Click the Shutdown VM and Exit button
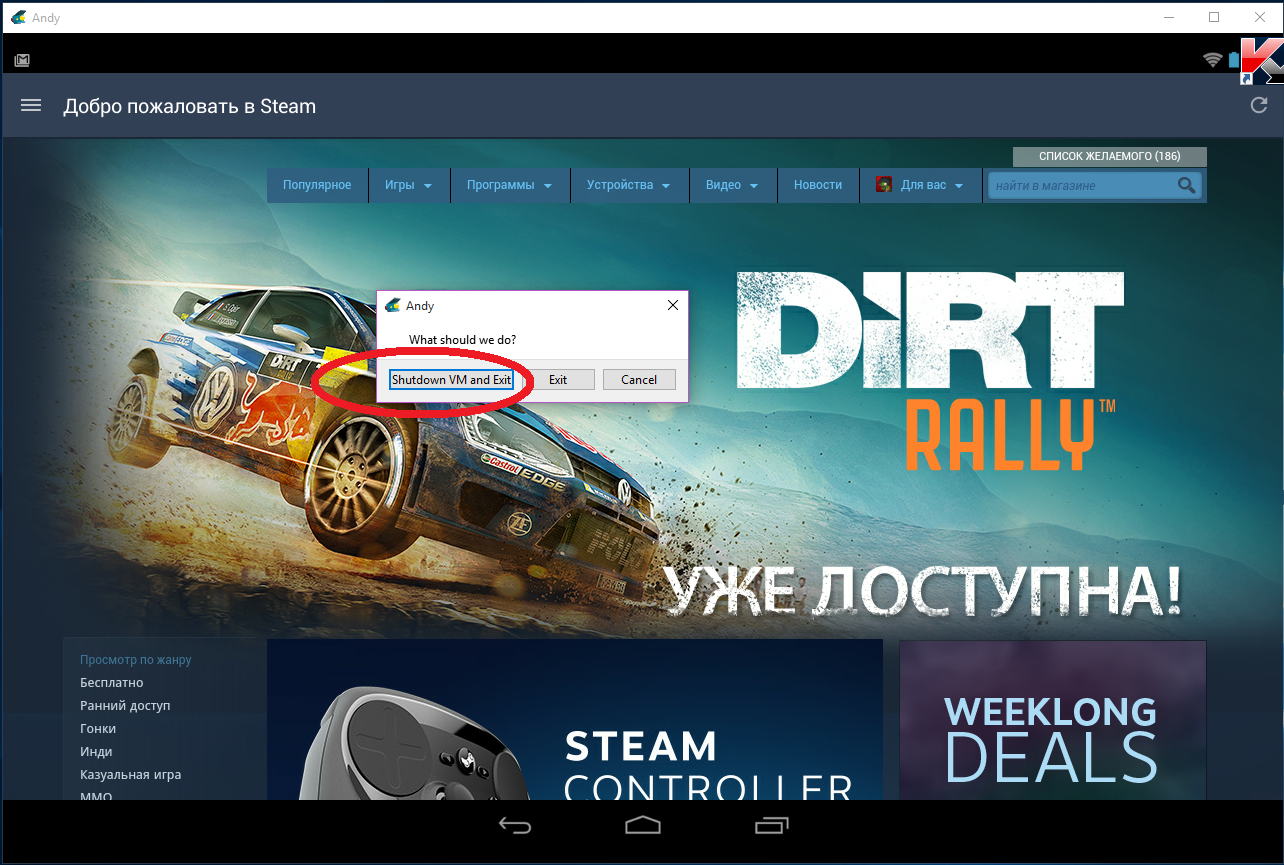 (x=451, y=380)
